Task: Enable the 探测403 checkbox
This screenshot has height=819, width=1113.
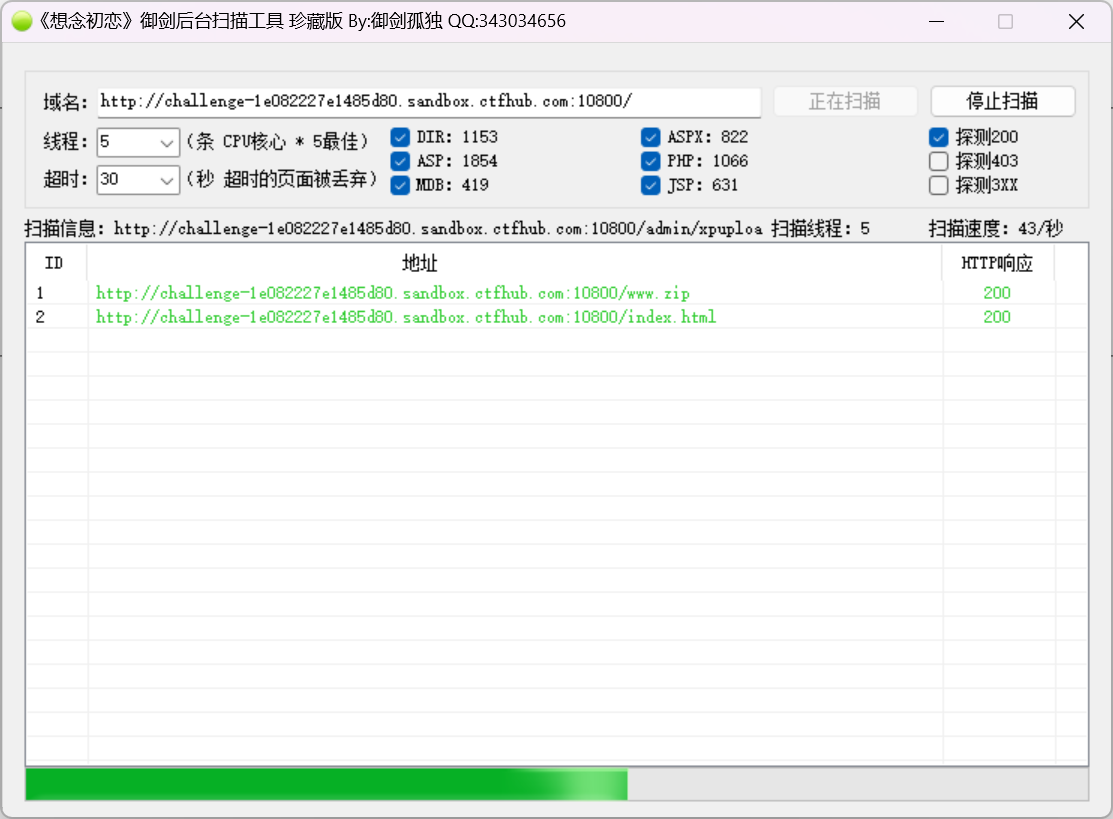Action: tap(938, 161)
